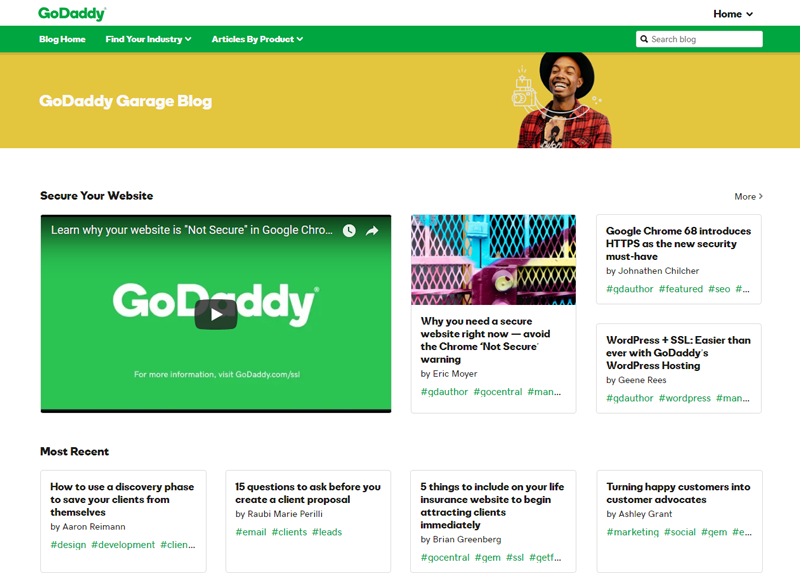Open the secure website article thumbnail image

(493, 259)
